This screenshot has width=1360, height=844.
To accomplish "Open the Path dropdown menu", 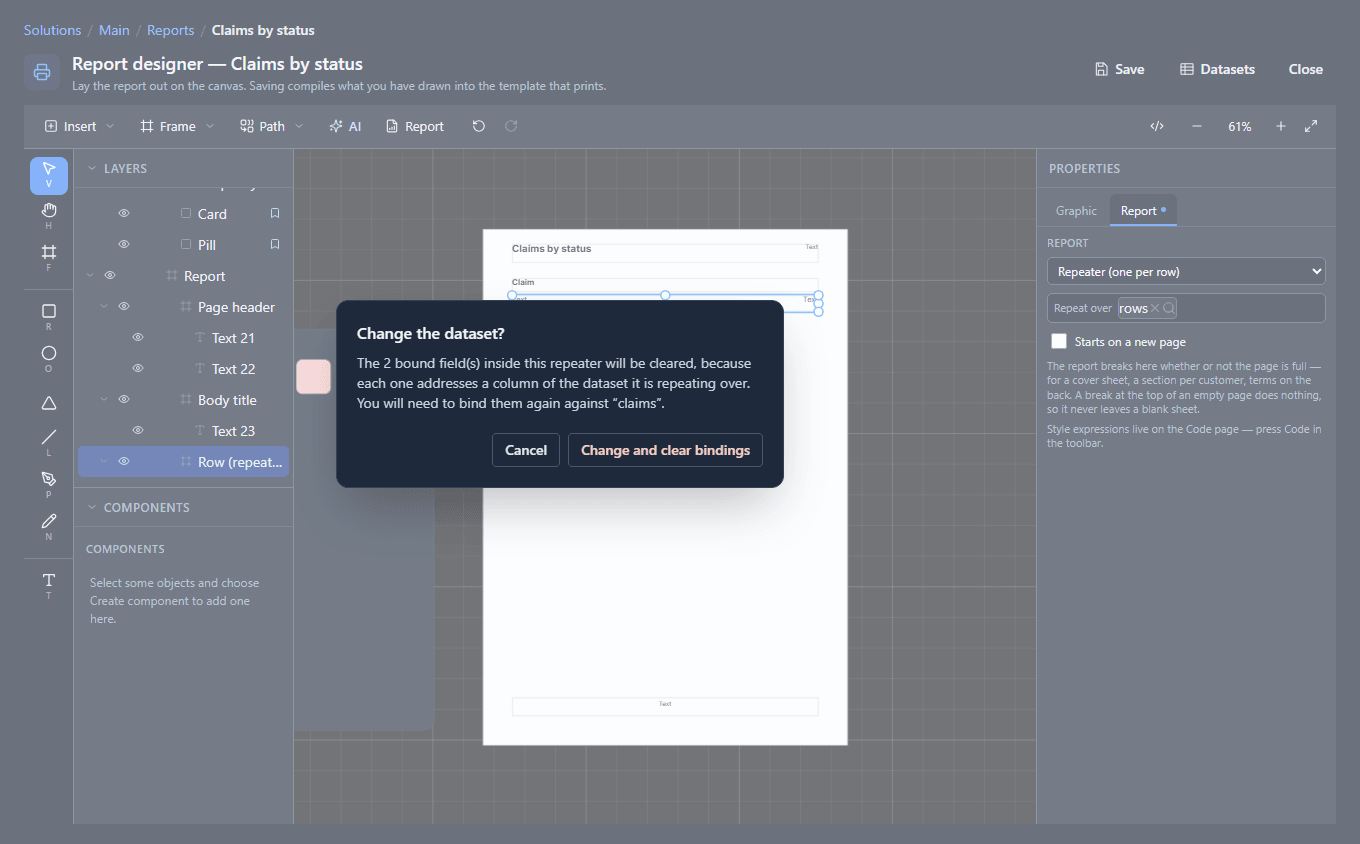I will [272, 126].
